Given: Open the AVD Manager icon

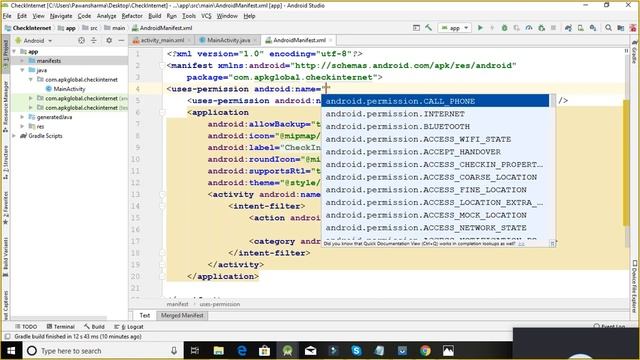Looking at the screenshot, I should (x=580, y=28).
